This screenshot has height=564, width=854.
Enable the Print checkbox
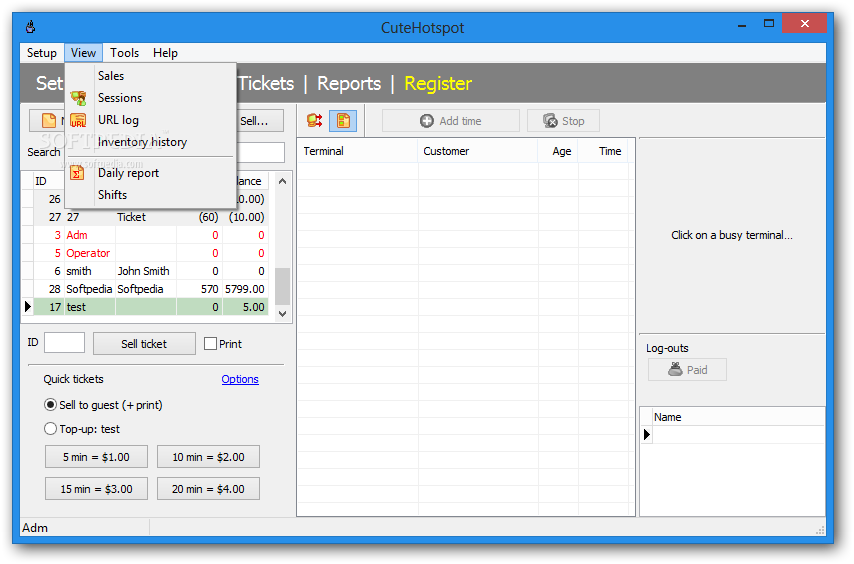[x=210, y=344]
